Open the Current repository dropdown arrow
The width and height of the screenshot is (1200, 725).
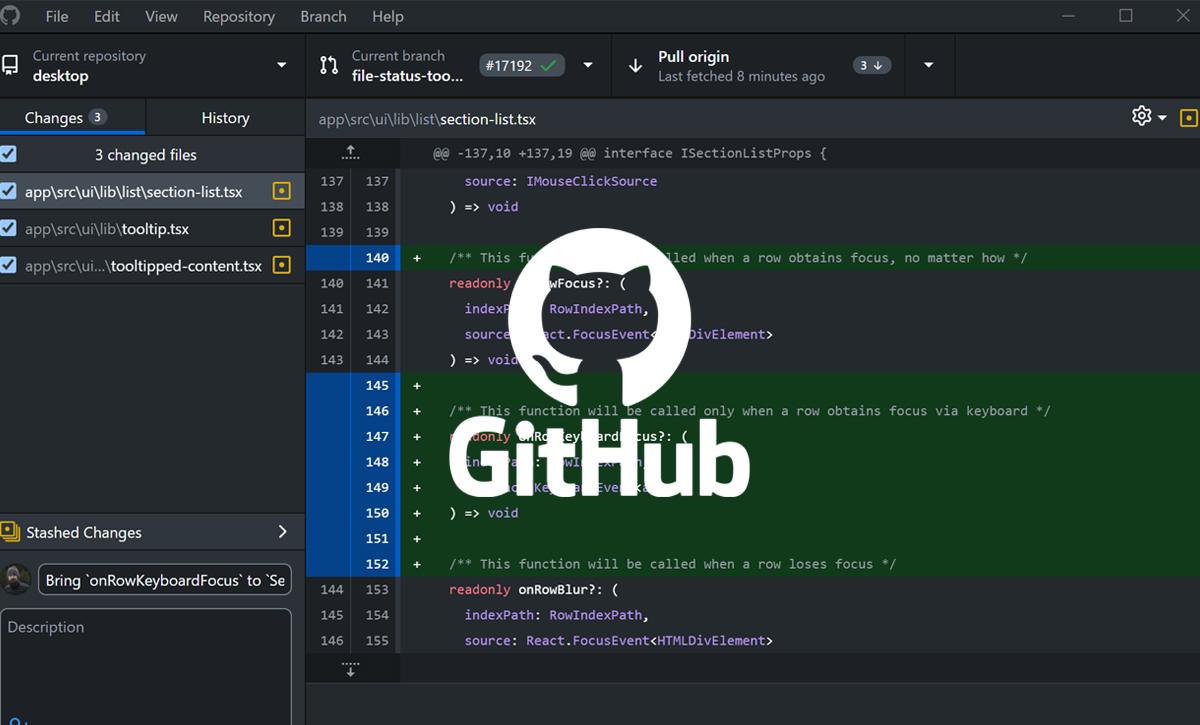tap(282, 66)
